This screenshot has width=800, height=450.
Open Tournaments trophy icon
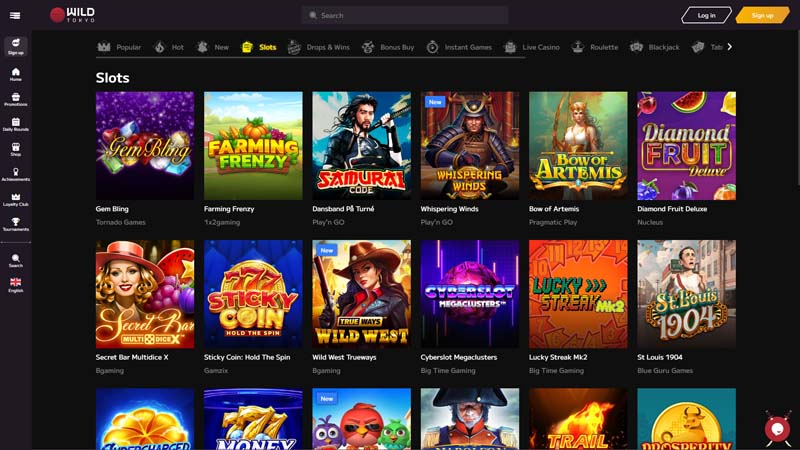point(15,225)
